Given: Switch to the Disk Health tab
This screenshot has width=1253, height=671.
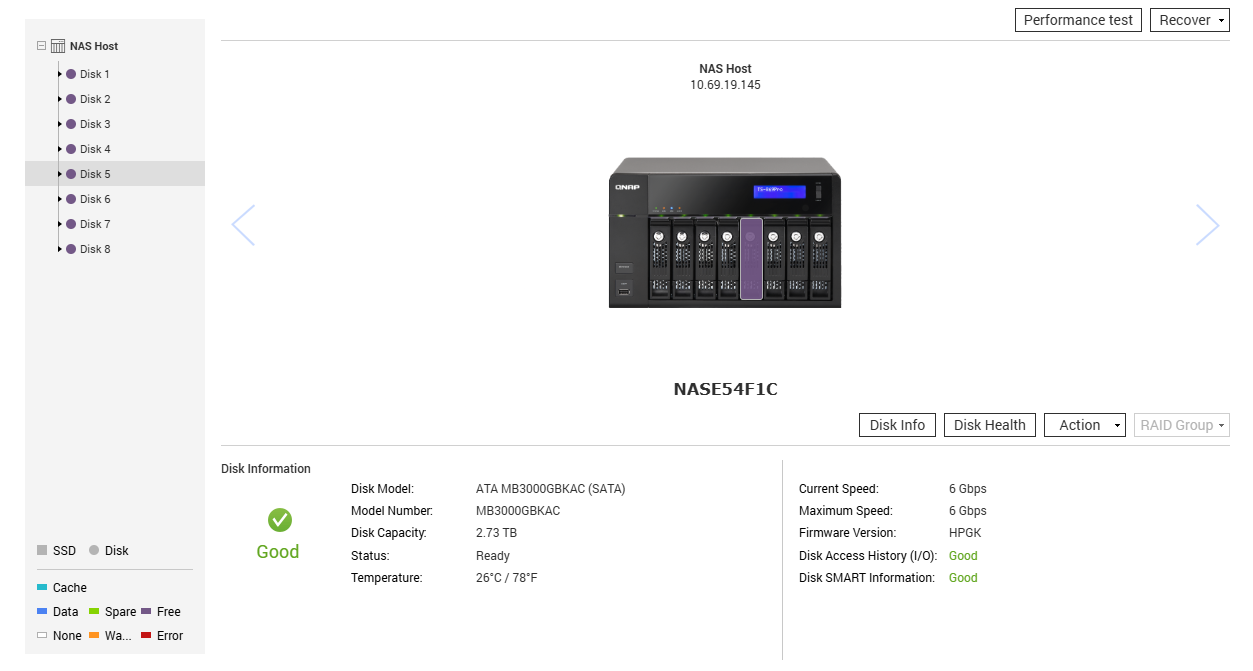Looking at the screenshot, I should click(989, 424).
